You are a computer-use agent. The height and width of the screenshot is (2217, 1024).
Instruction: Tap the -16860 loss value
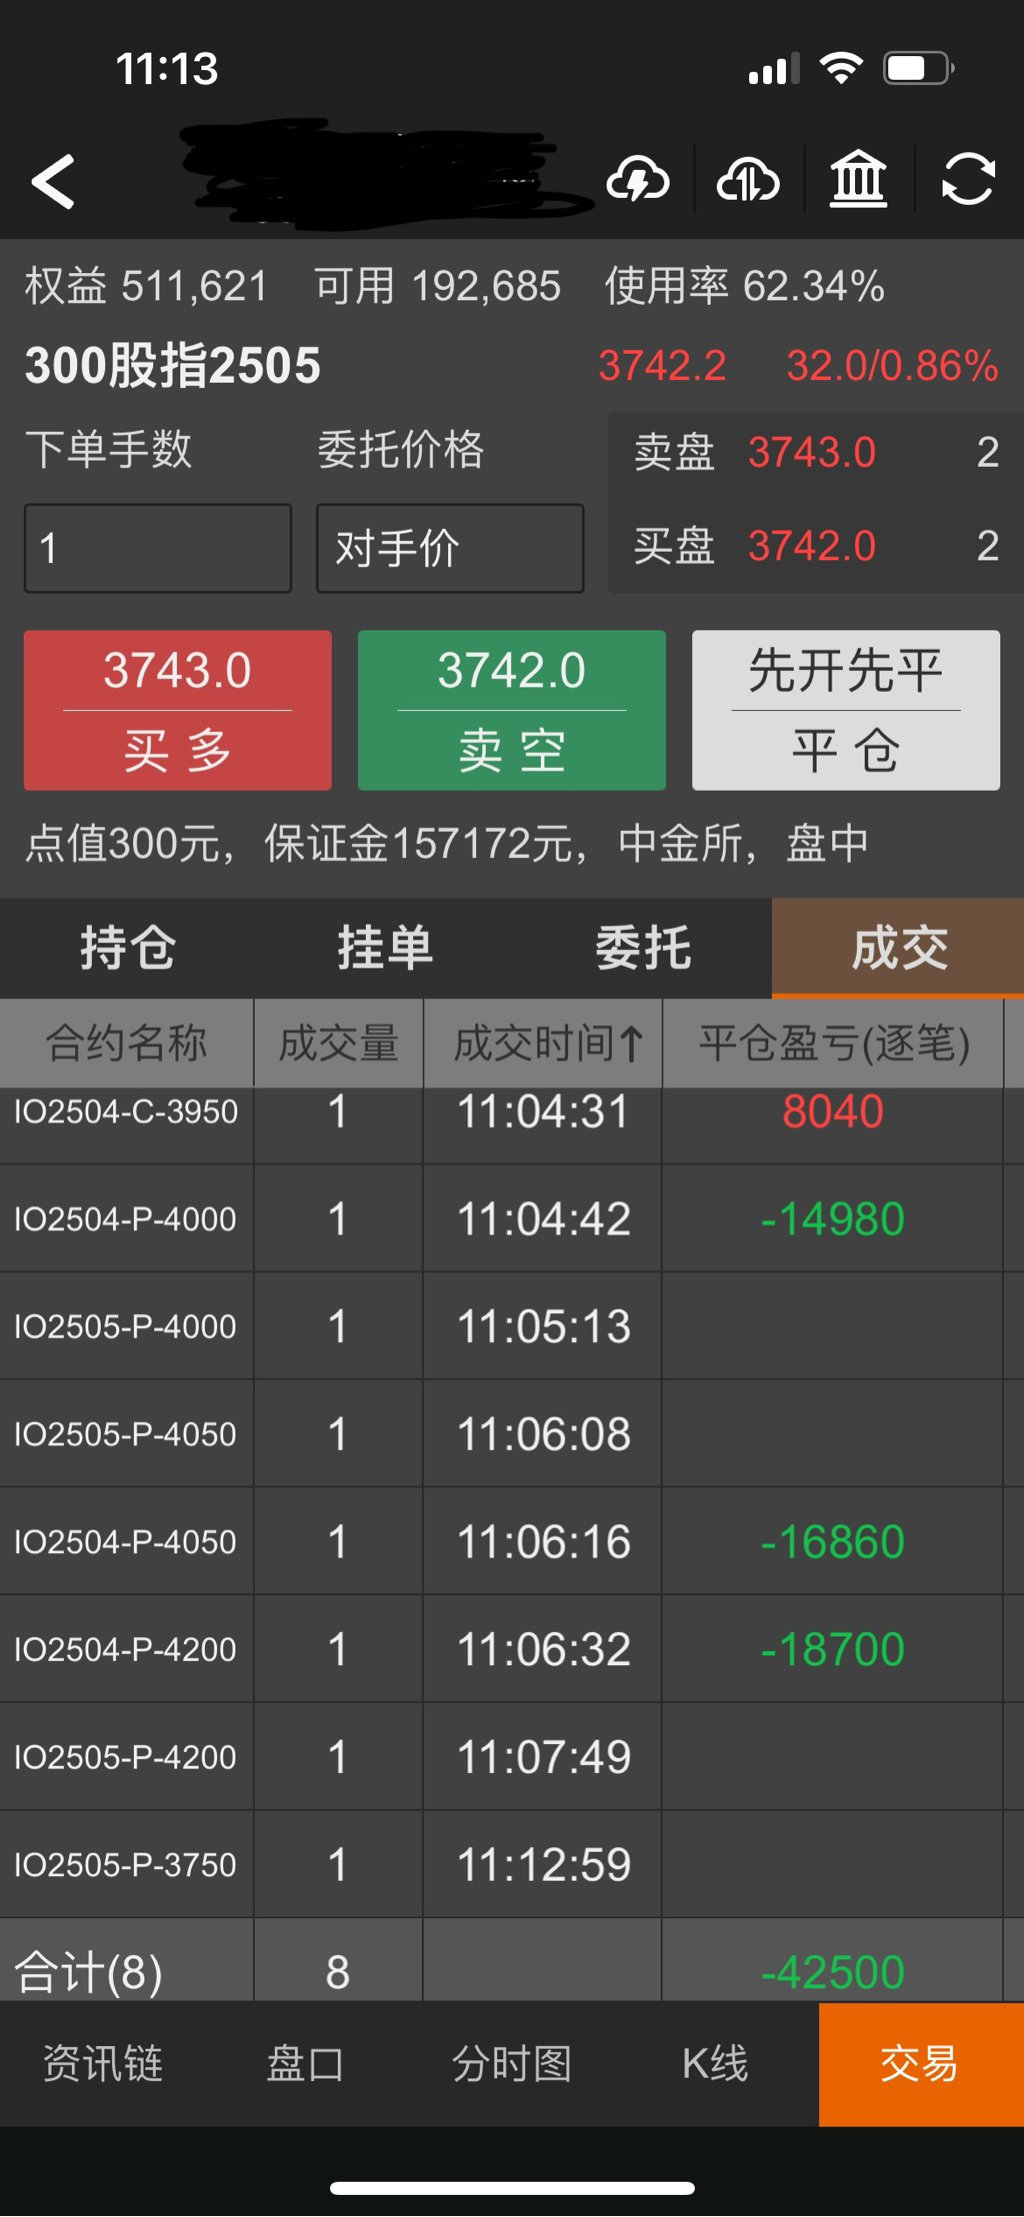(x=832, y=1542)
